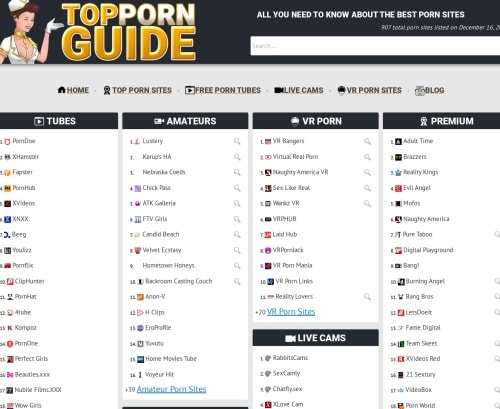500x409 pixels.
Task: Click the award icon in PREMIUM header
Action: click(x=423, y=121)
